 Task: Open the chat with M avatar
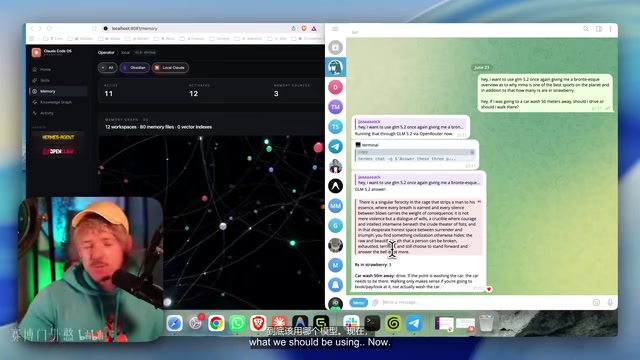pyautogui.click(x=336, y=265)
